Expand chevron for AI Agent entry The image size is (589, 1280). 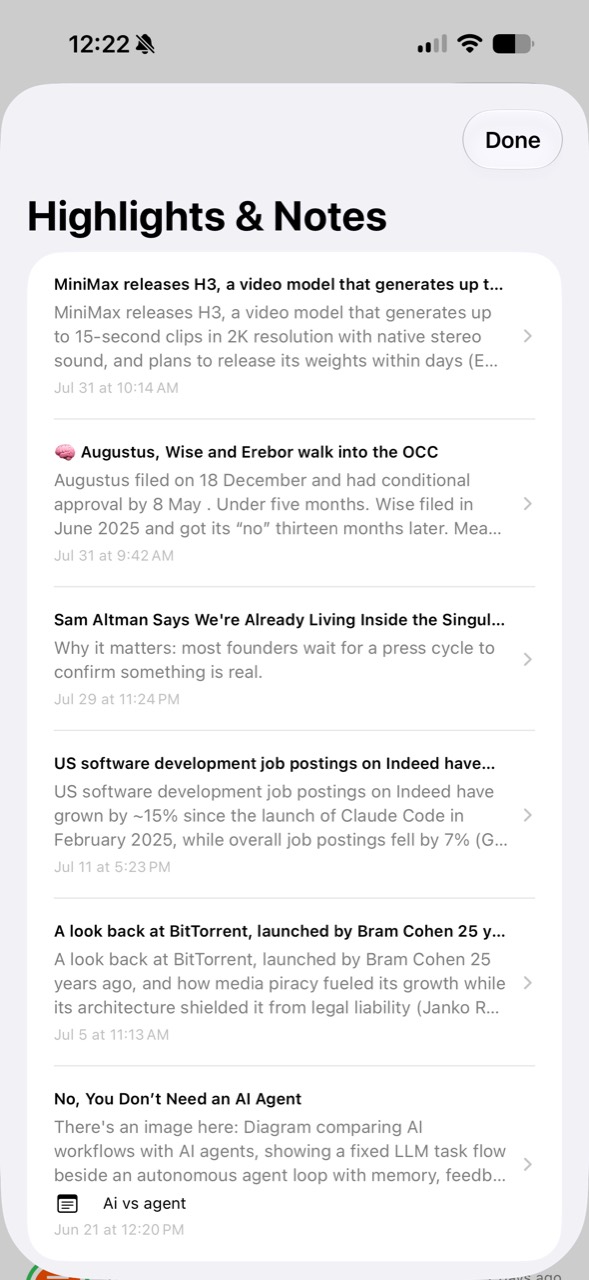[527, 1164]
